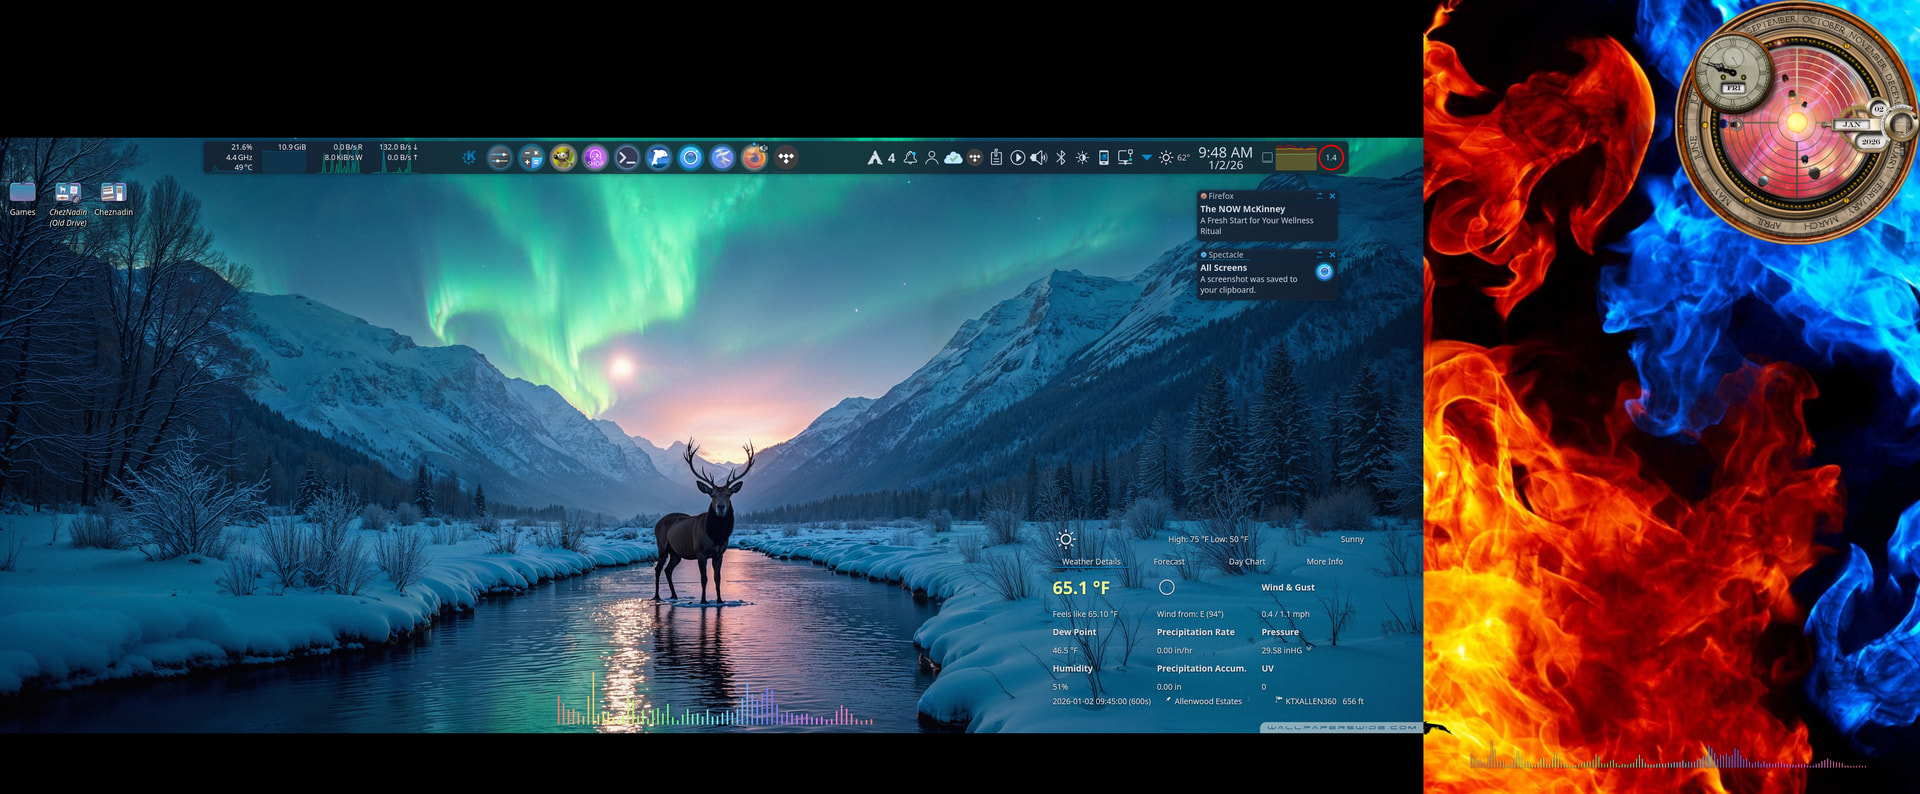The width and height of the screenshot is (1920, 794).
Task: Open the More Info weather tab
Action: 1324,562
